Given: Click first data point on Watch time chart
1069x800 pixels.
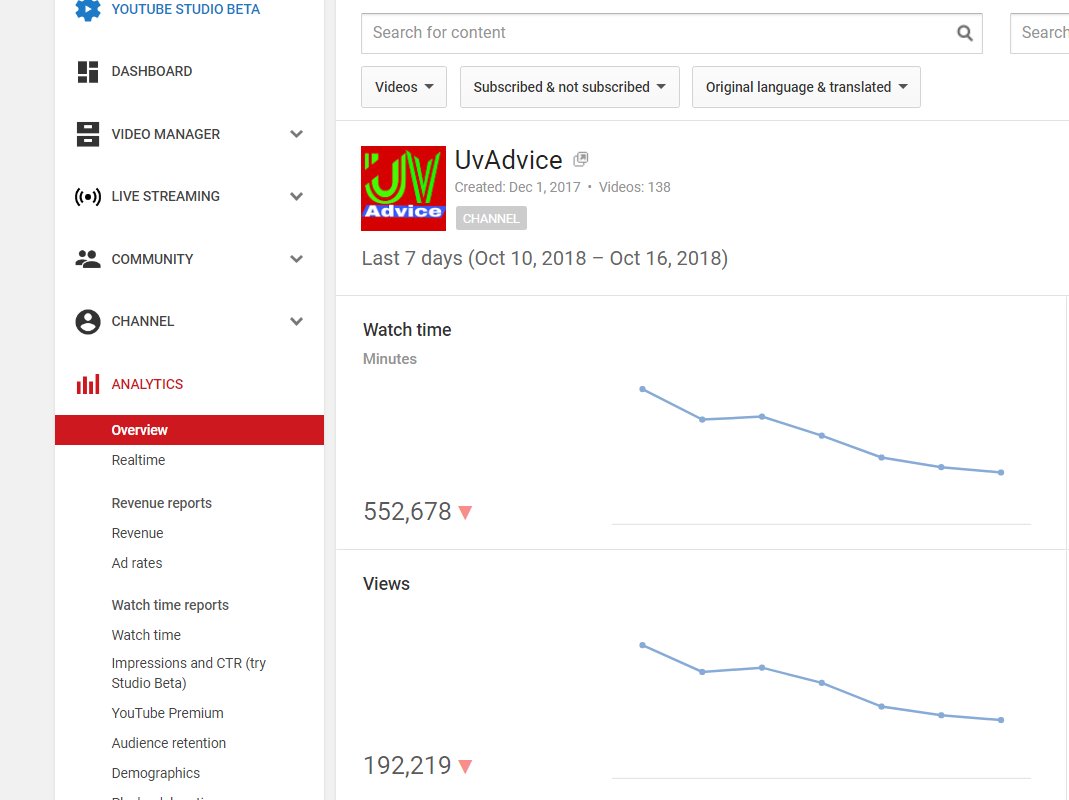Looking at the screenshot, I should tap(642, 389).
